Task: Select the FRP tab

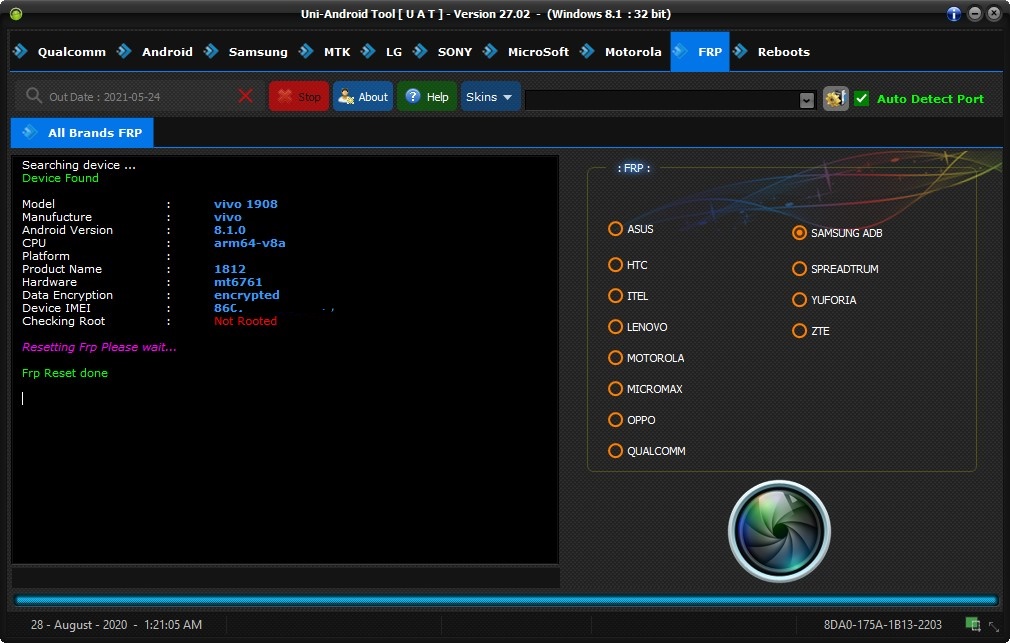Action: pyautogui.click(x=700, y=52)
